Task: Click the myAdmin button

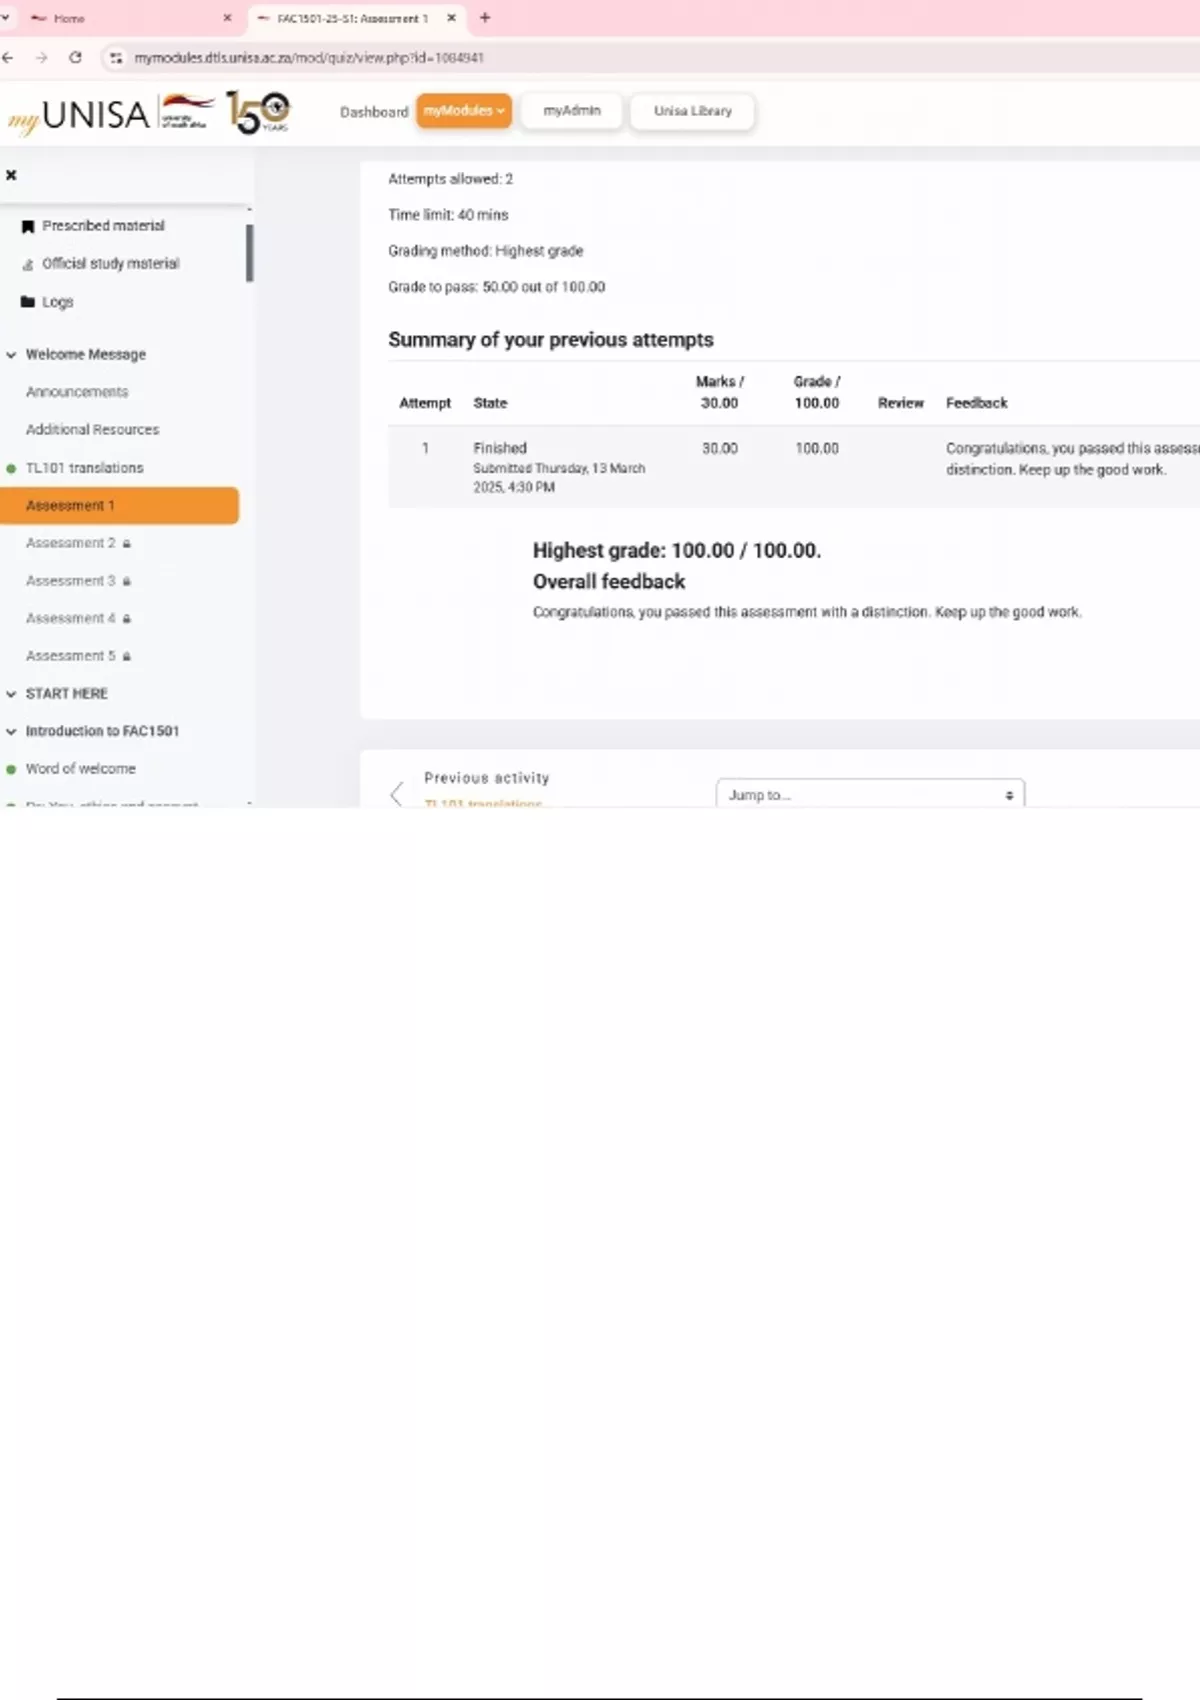Action: click(572, 111)
